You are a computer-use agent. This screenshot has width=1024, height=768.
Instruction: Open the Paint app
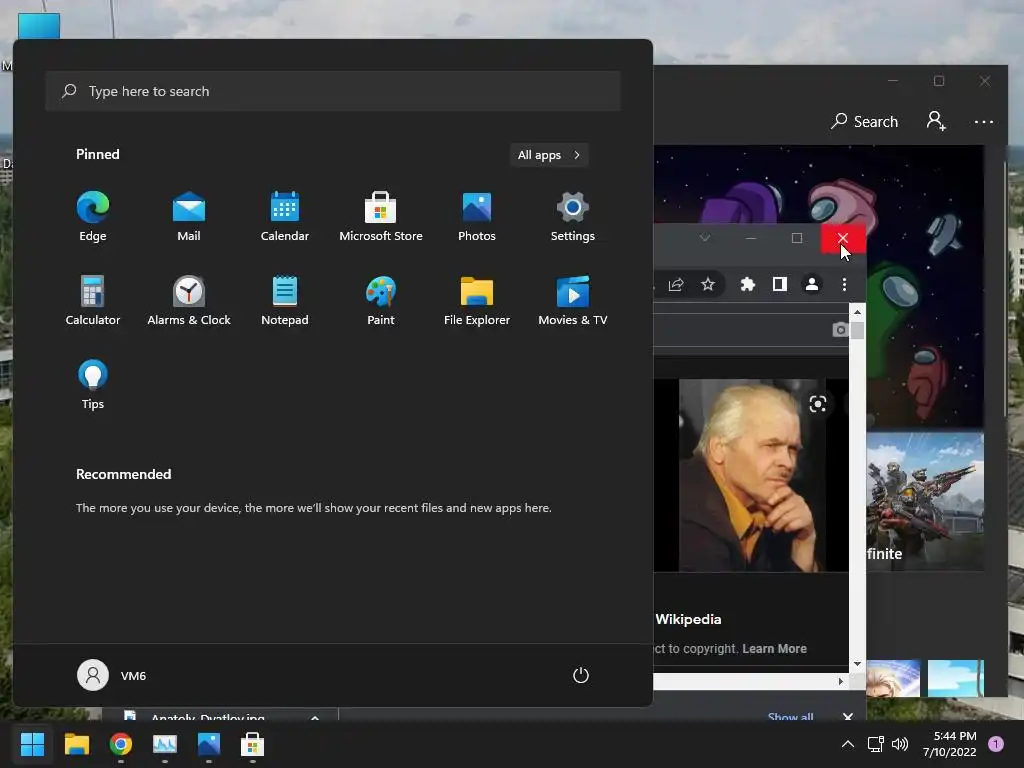381,301
